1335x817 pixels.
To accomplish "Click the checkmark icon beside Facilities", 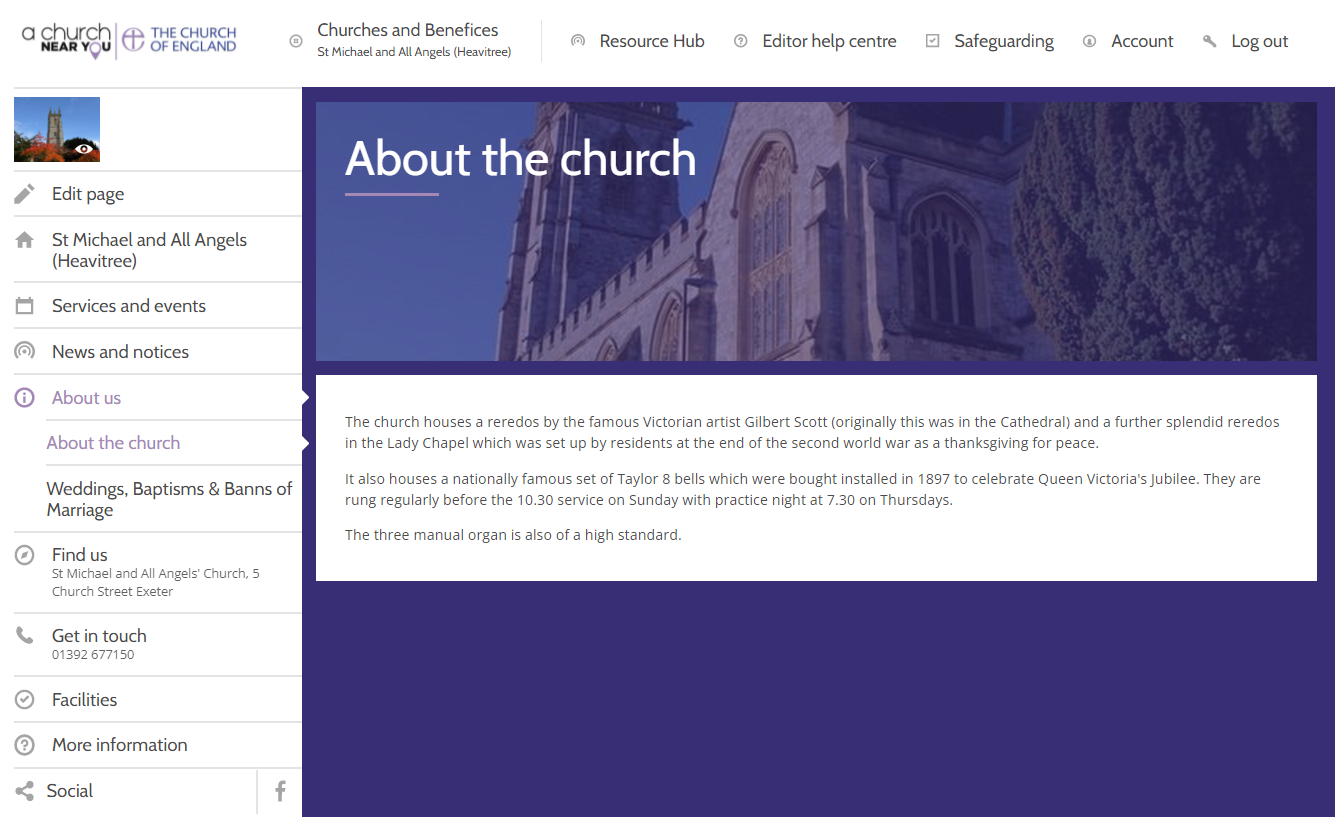I will point(25,700).
